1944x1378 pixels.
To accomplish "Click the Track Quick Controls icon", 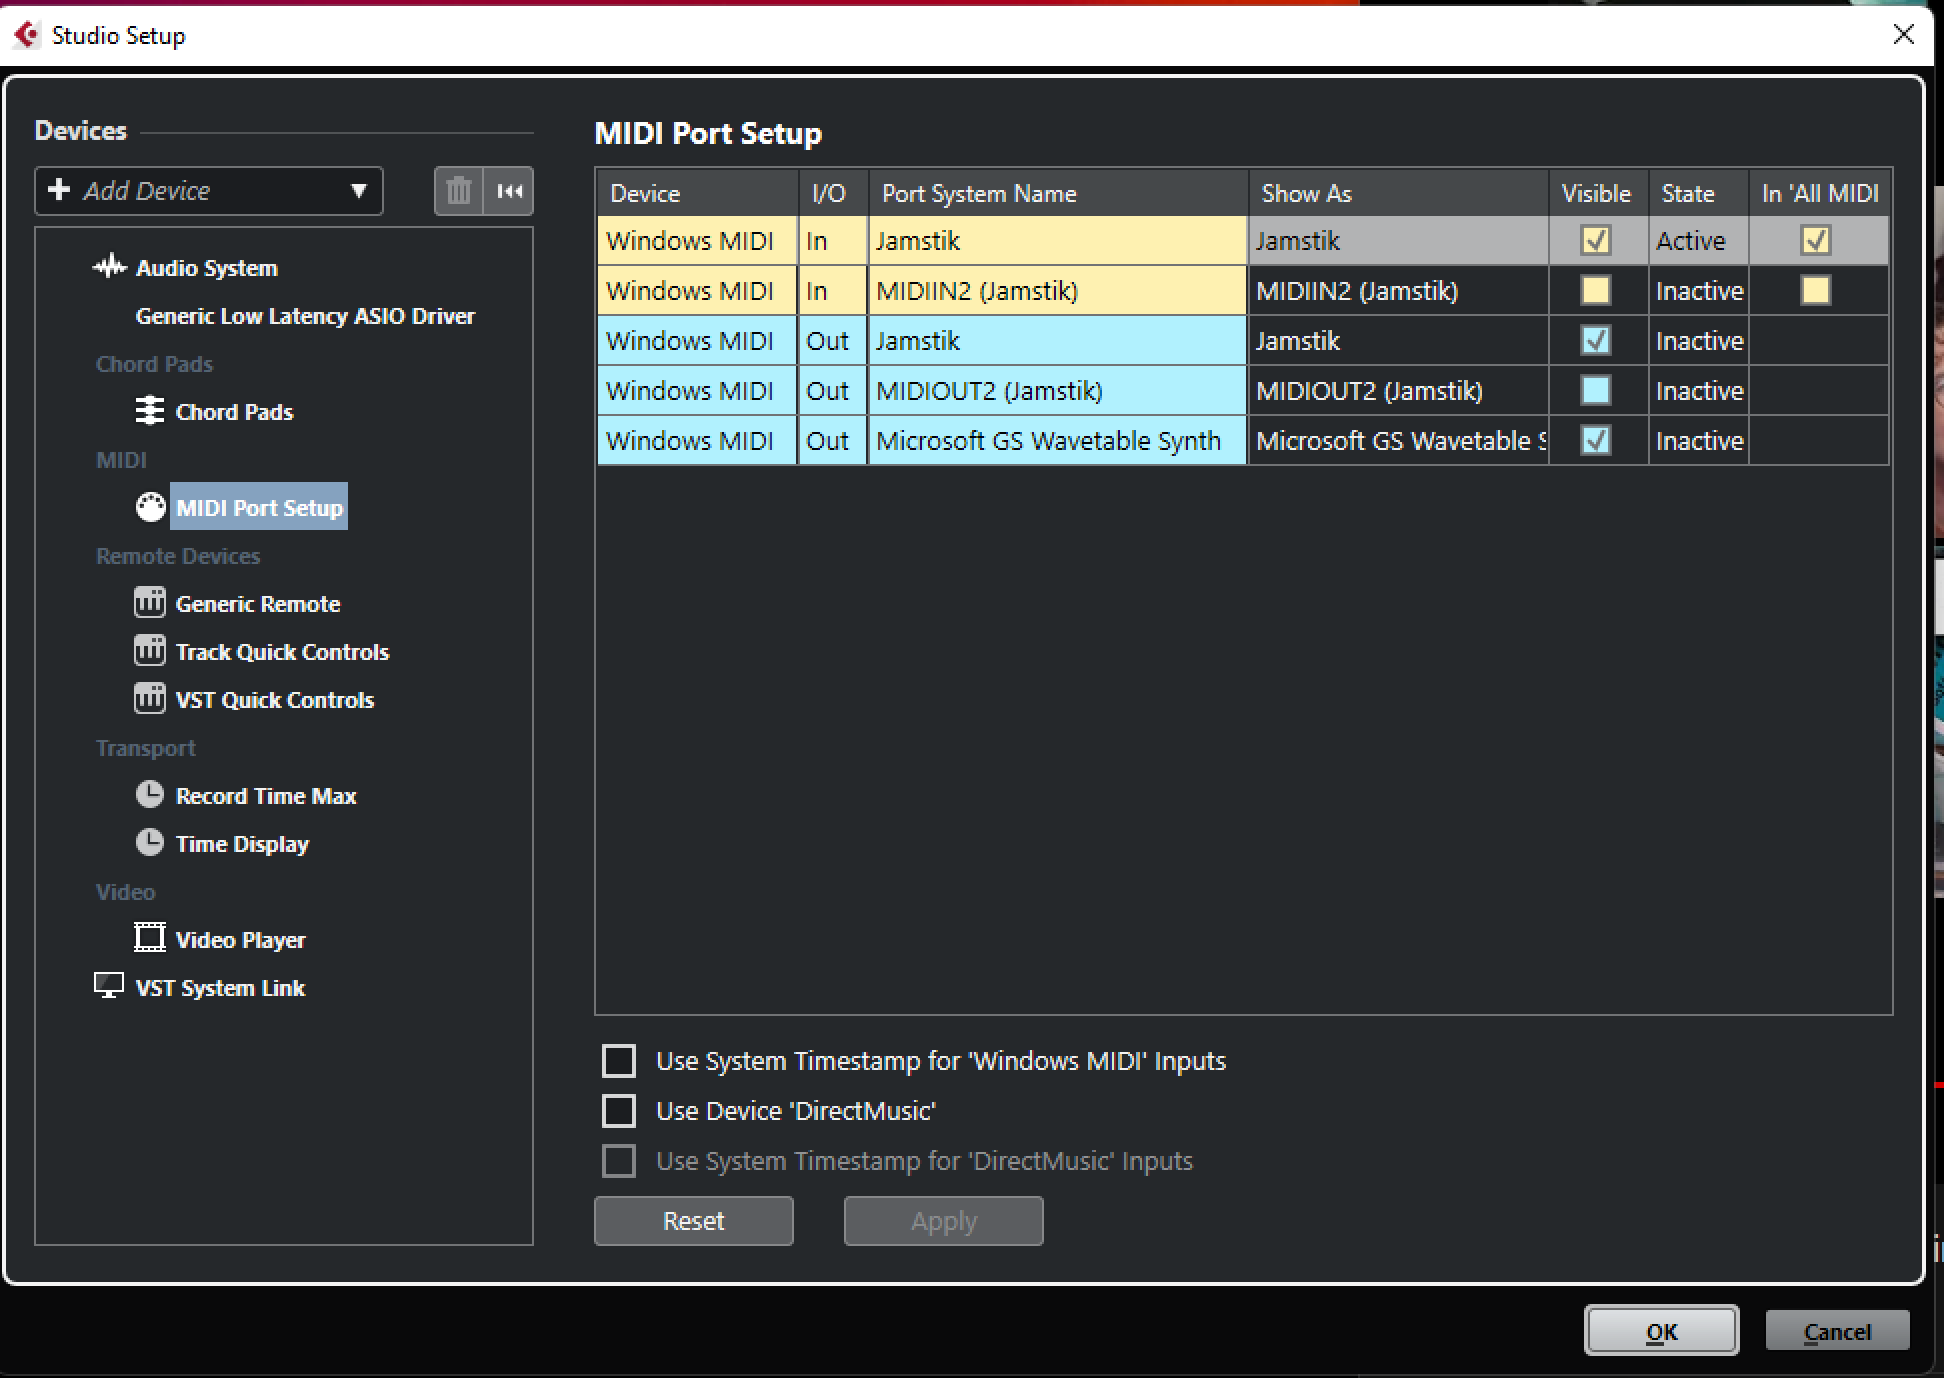I will click(150, 651).
